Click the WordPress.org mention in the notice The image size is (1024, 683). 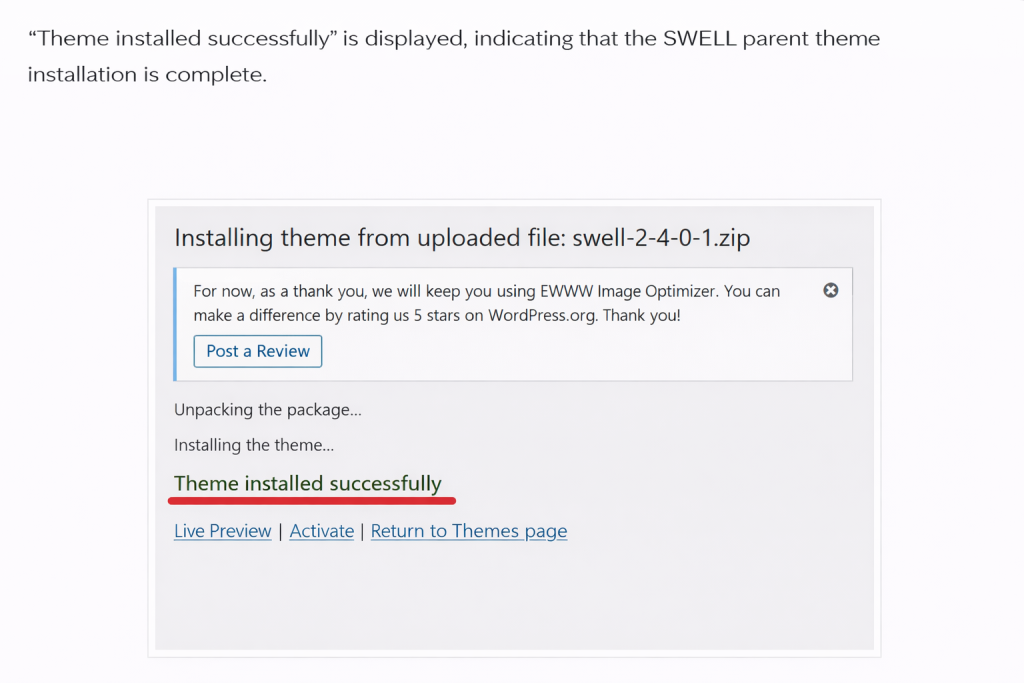point(541,314)
